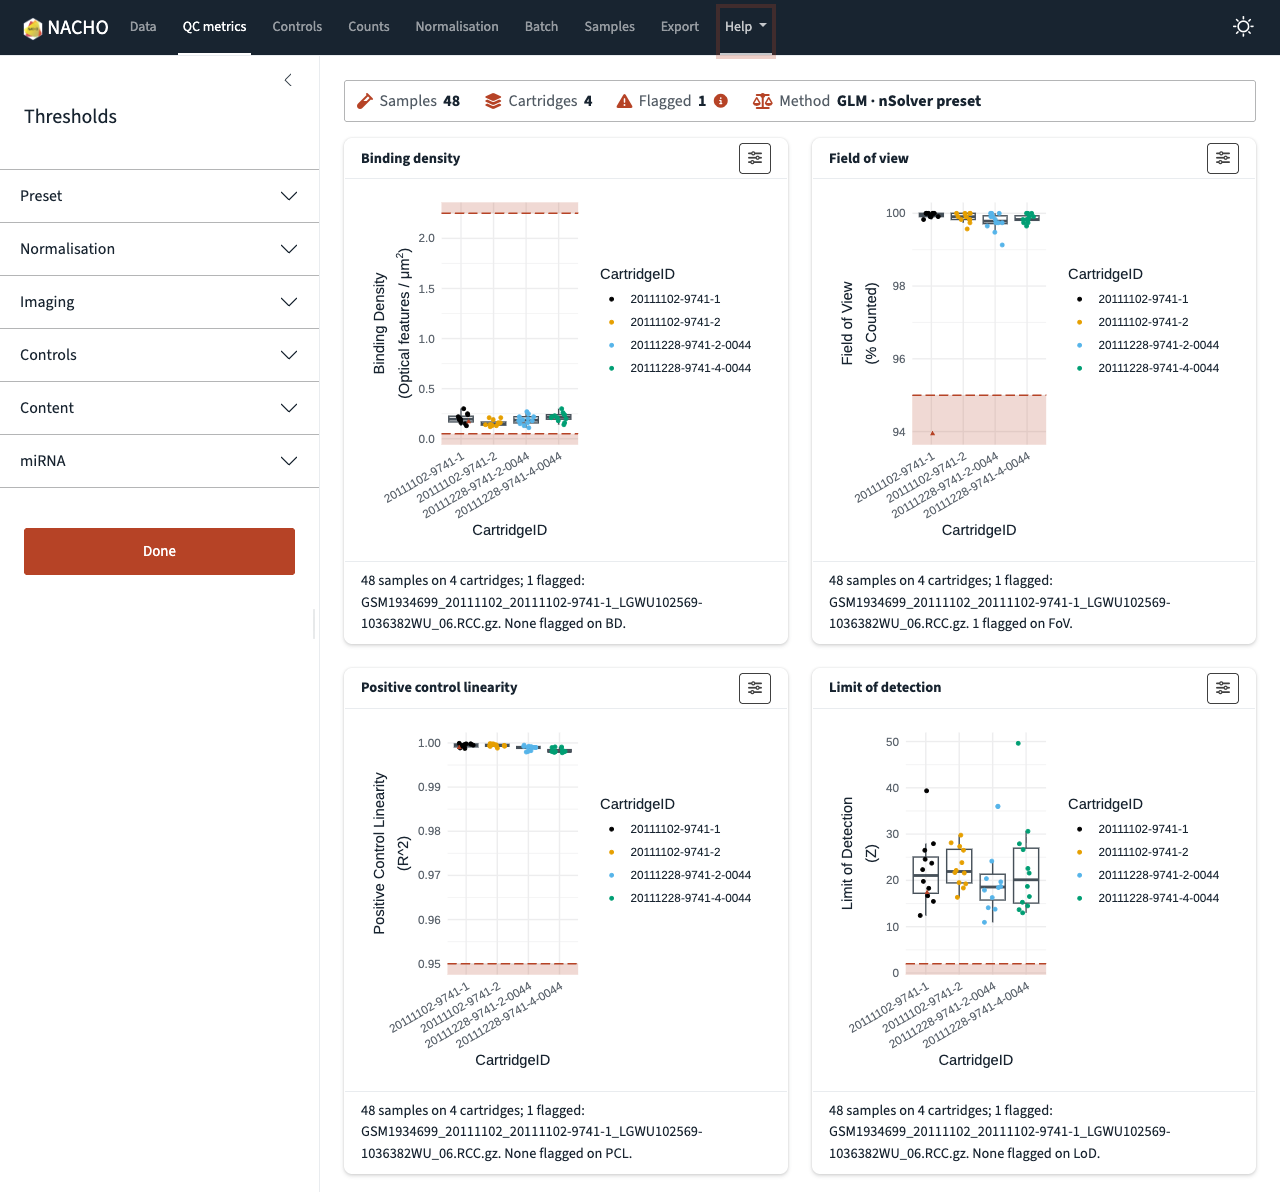The image size is (1280, 1192).
Task: Expand the miRNA section
Action: pyautogui.click(x=159, y=461)
